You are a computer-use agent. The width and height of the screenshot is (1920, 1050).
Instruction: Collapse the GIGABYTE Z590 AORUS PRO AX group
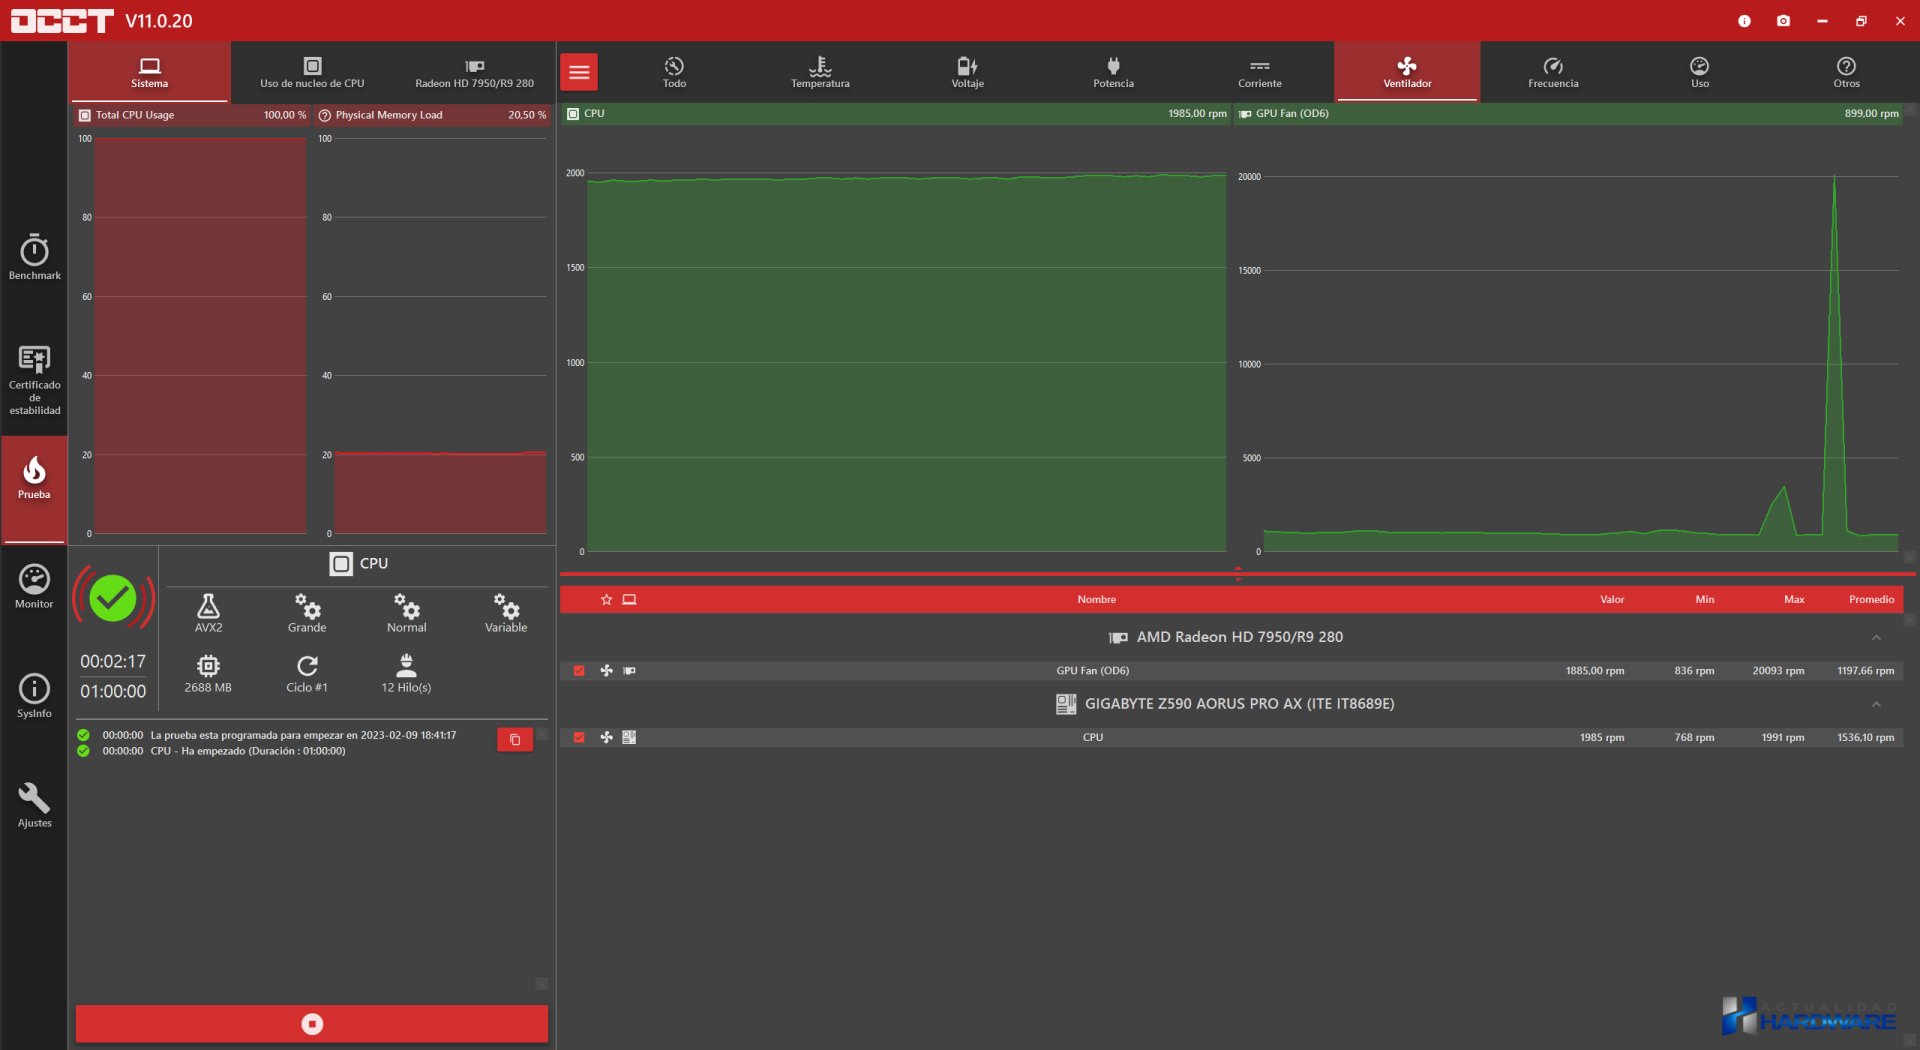(1876, 705)
